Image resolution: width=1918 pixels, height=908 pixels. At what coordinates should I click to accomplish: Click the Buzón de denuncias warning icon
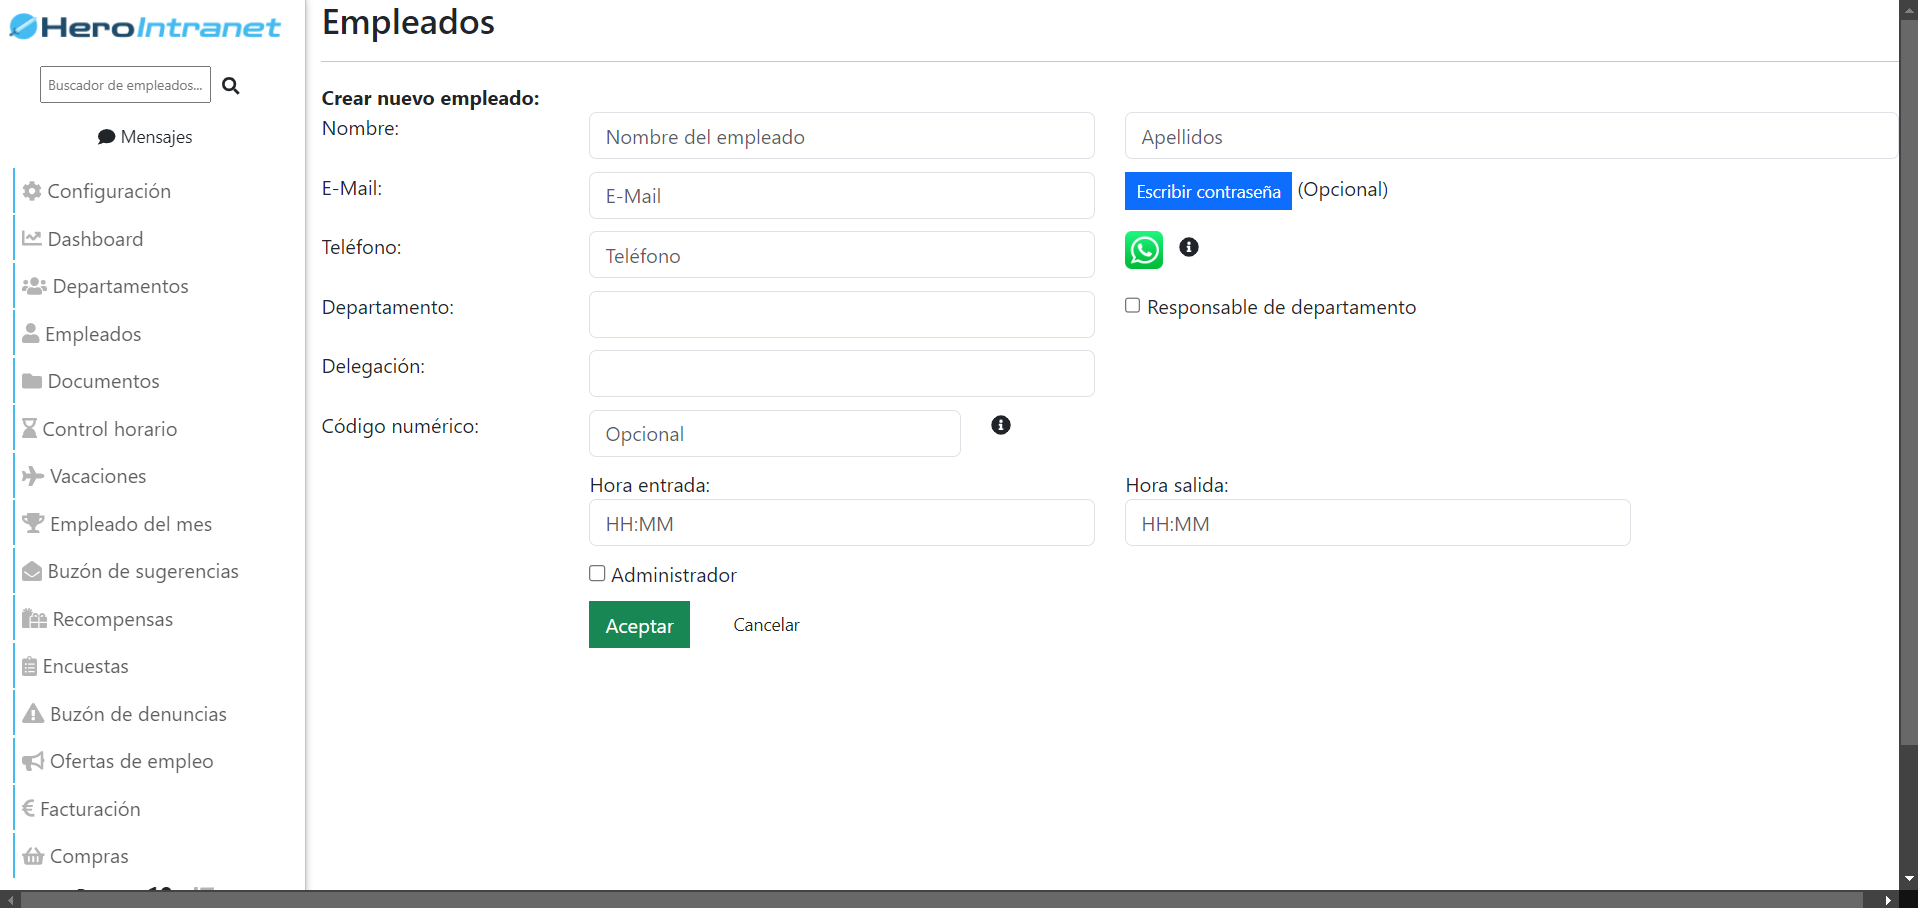(33, 714)
